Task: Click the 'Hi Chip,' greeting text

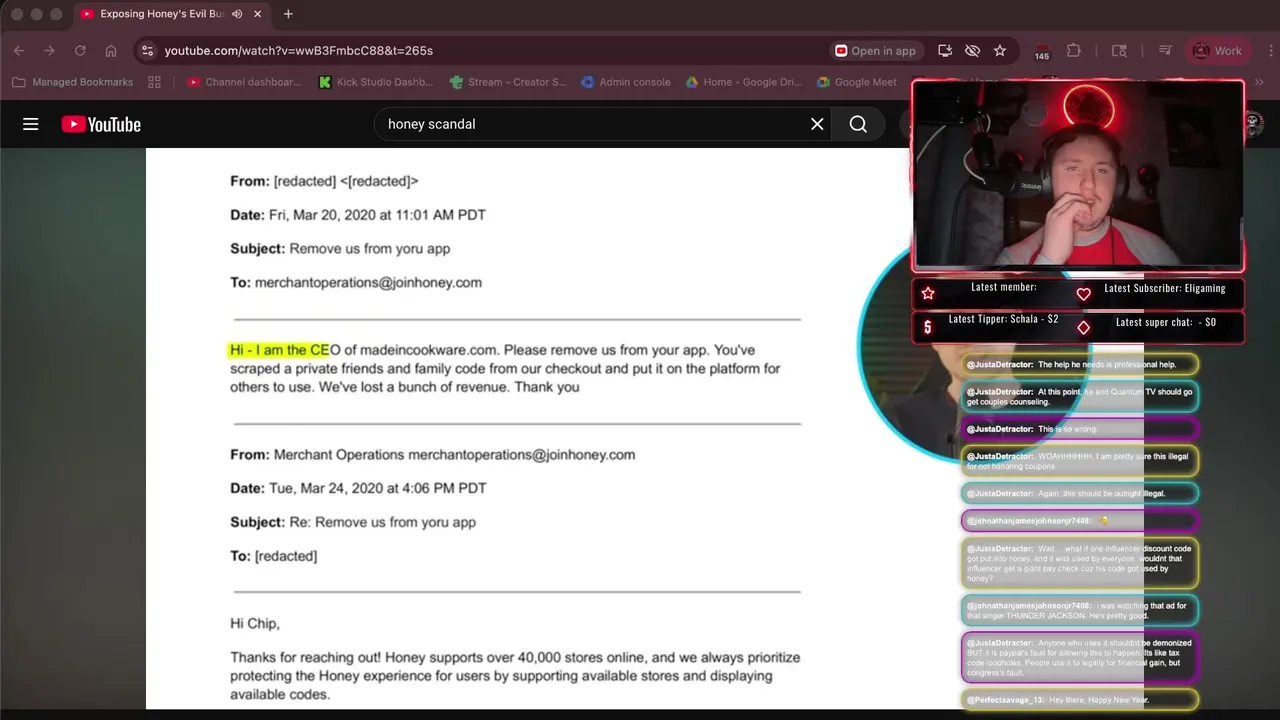Action: click(255, 624)
